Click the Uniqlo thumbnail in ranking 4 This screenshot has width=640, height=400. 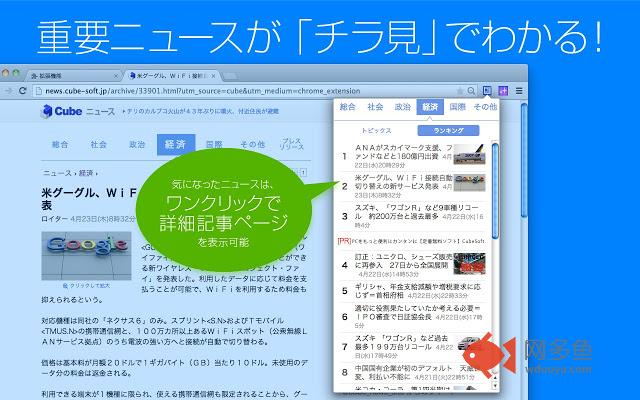point(469,263)
